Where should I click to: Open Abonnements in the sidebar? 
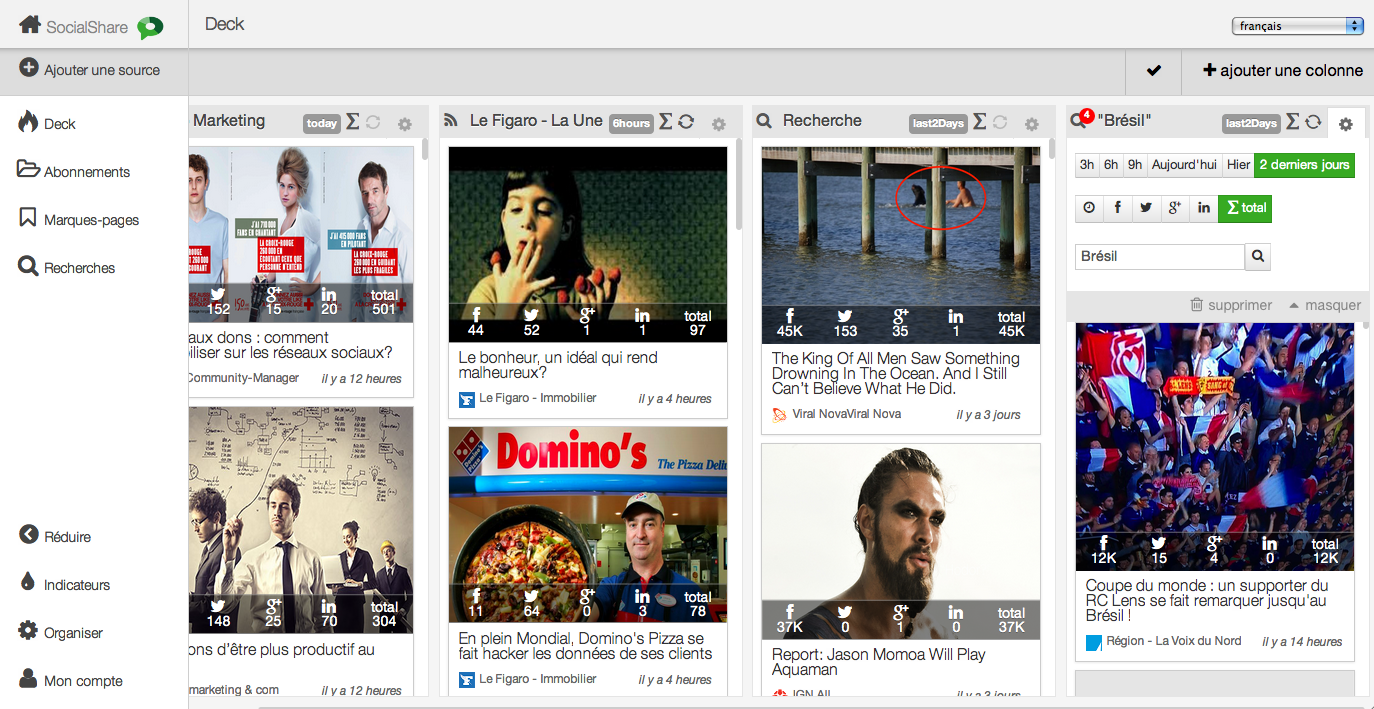click(87, 172)
